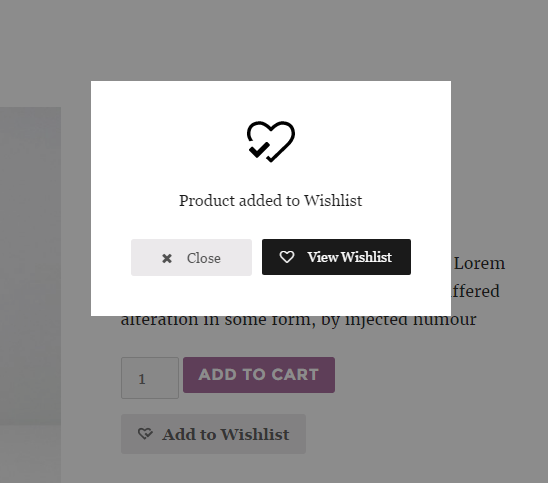Click the heart icon in View Wishlist

coord(287,257)
